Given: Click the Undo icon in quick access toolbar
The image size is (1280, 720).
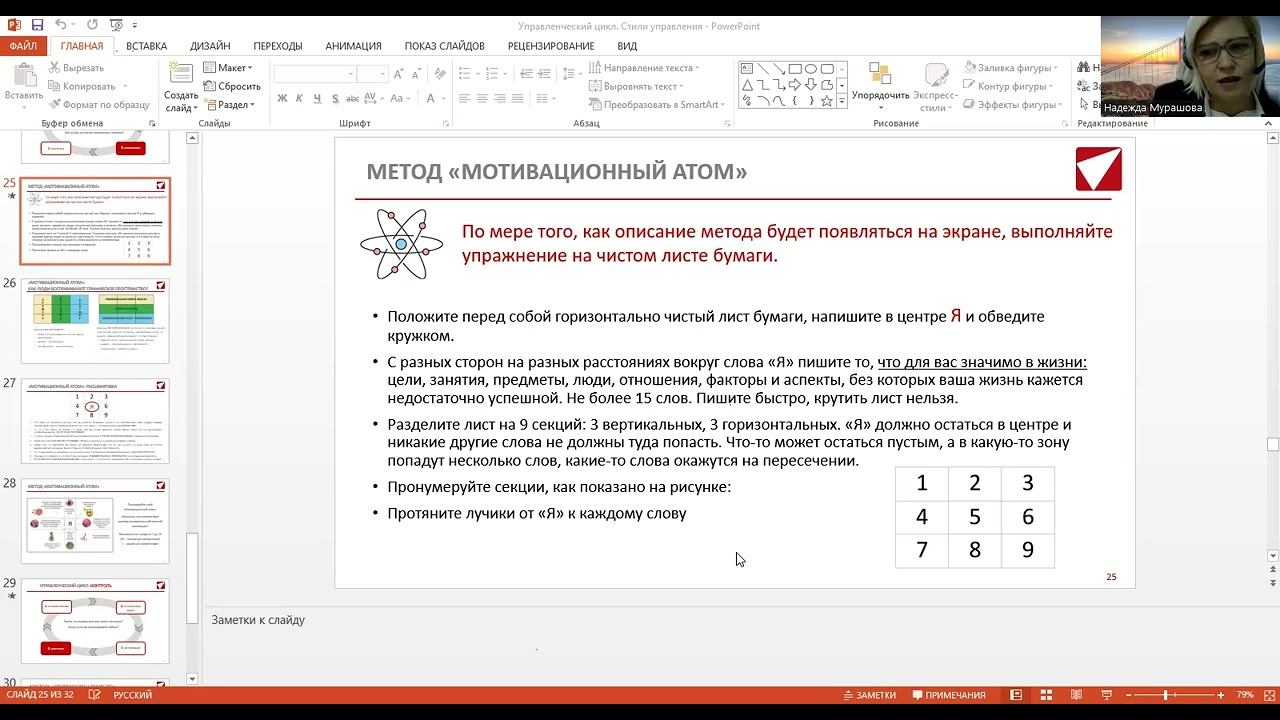Looking at the screenshot, I should (x=61, y=25).
